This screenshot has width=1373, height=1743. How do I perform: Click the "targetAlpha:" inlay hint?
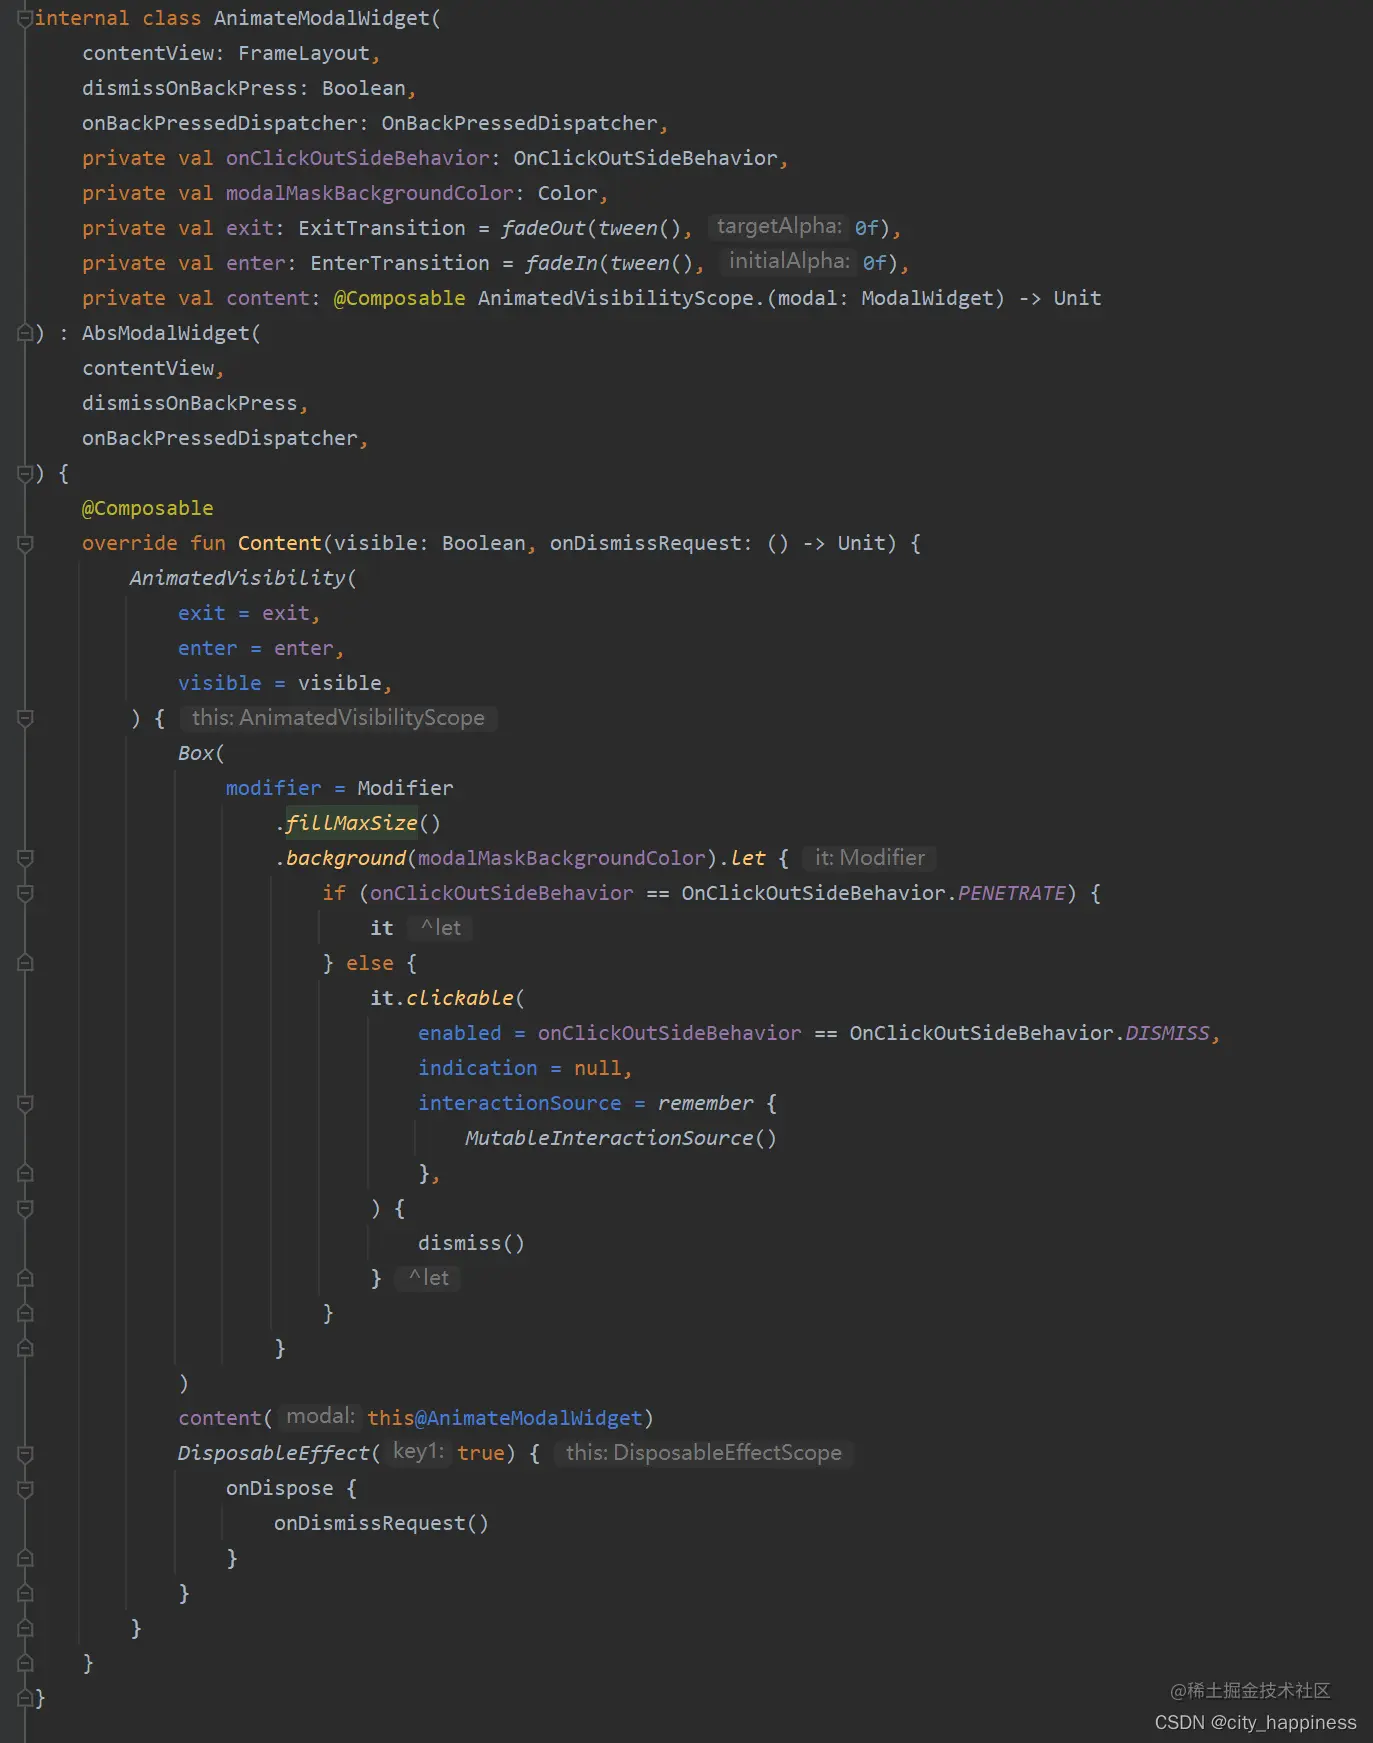[x=779, y=227]
